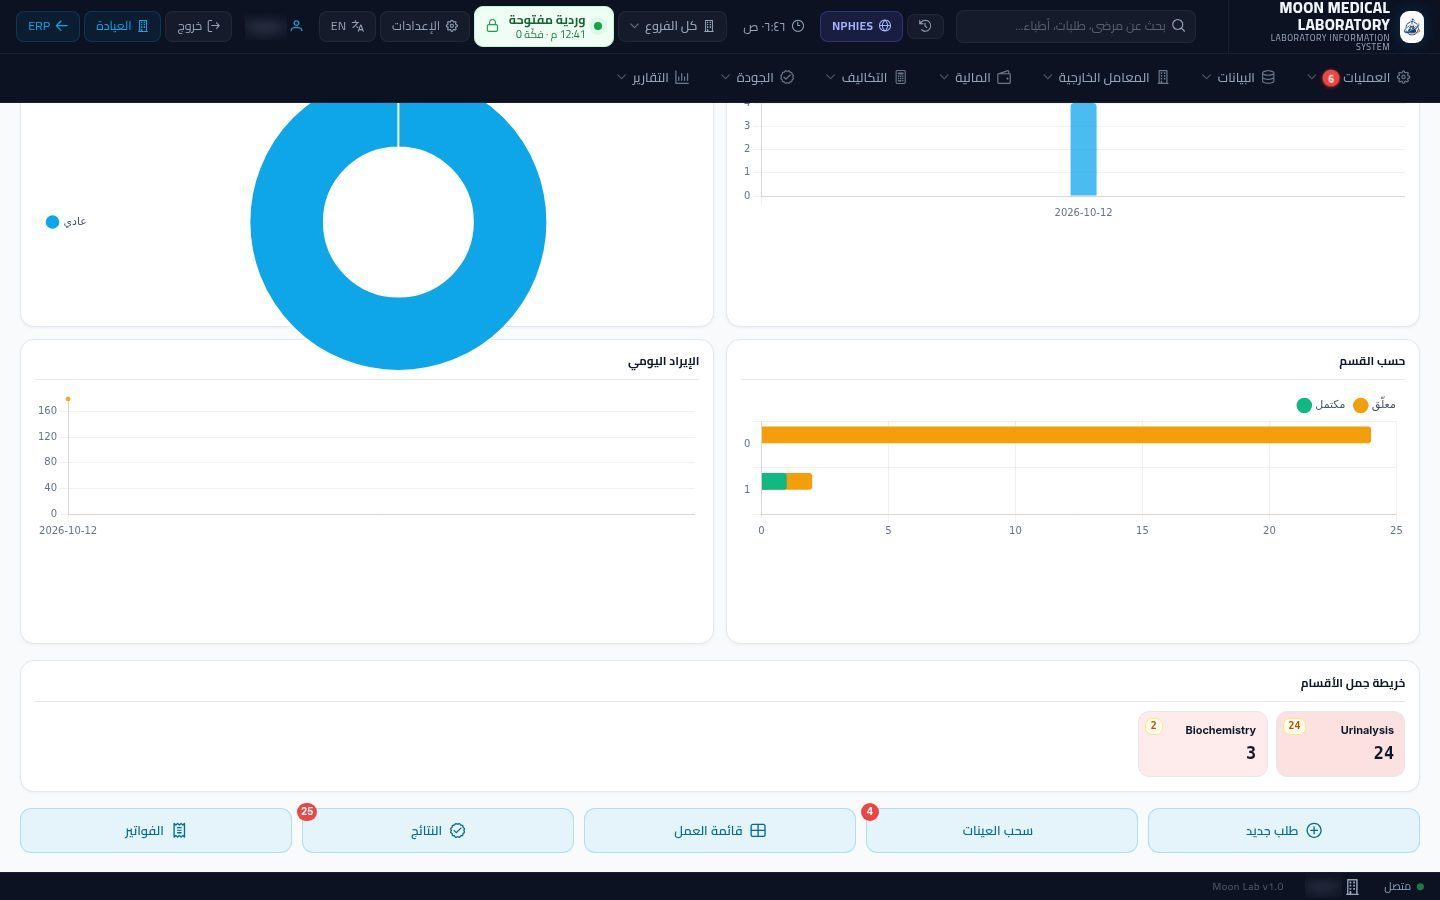Click the Moon Medical Laboratory logo
The image size is (1440, 900).
coord(1411,27)
